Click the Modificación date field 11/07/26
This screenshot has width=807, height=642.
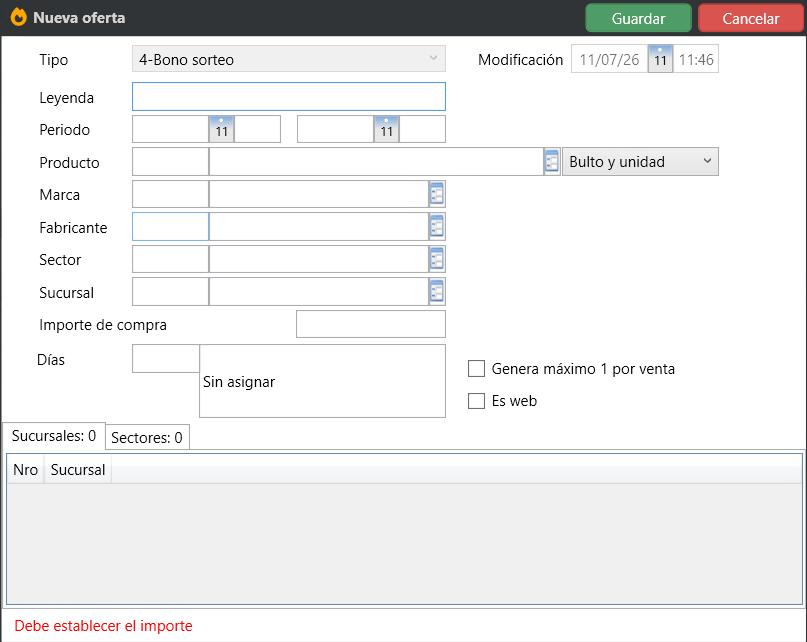[609, 59]
